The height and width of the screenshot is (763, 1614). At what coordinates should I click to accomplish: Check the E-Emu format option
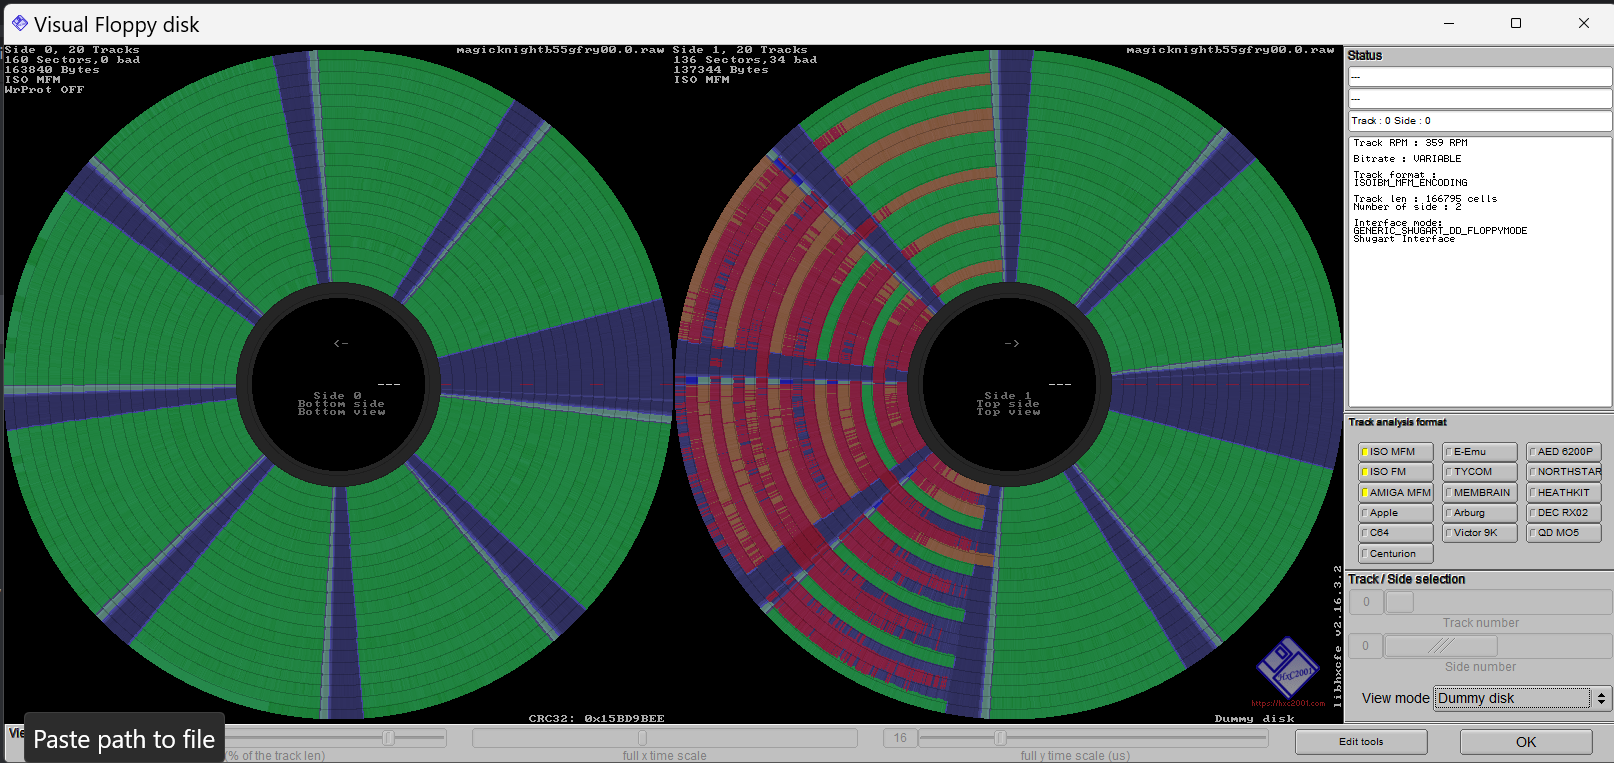[x=1478, y=452]
